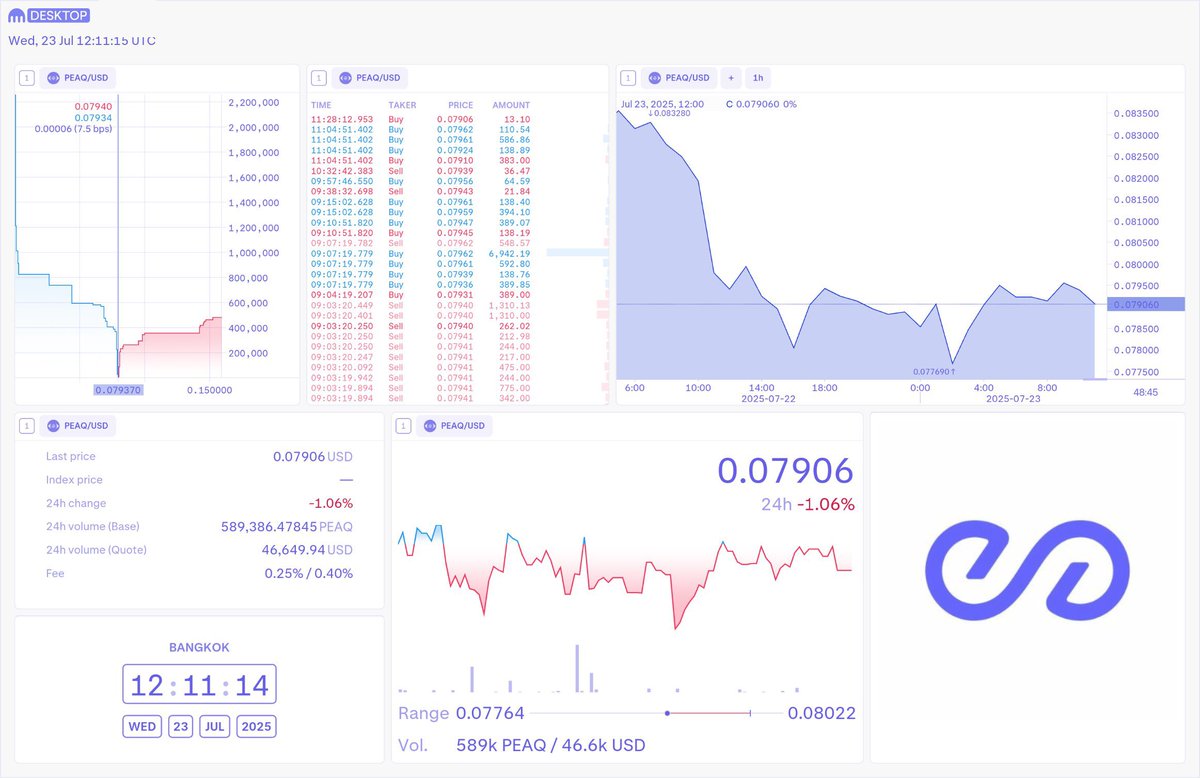Click the 24h change value in info panel

pos(330,503)
